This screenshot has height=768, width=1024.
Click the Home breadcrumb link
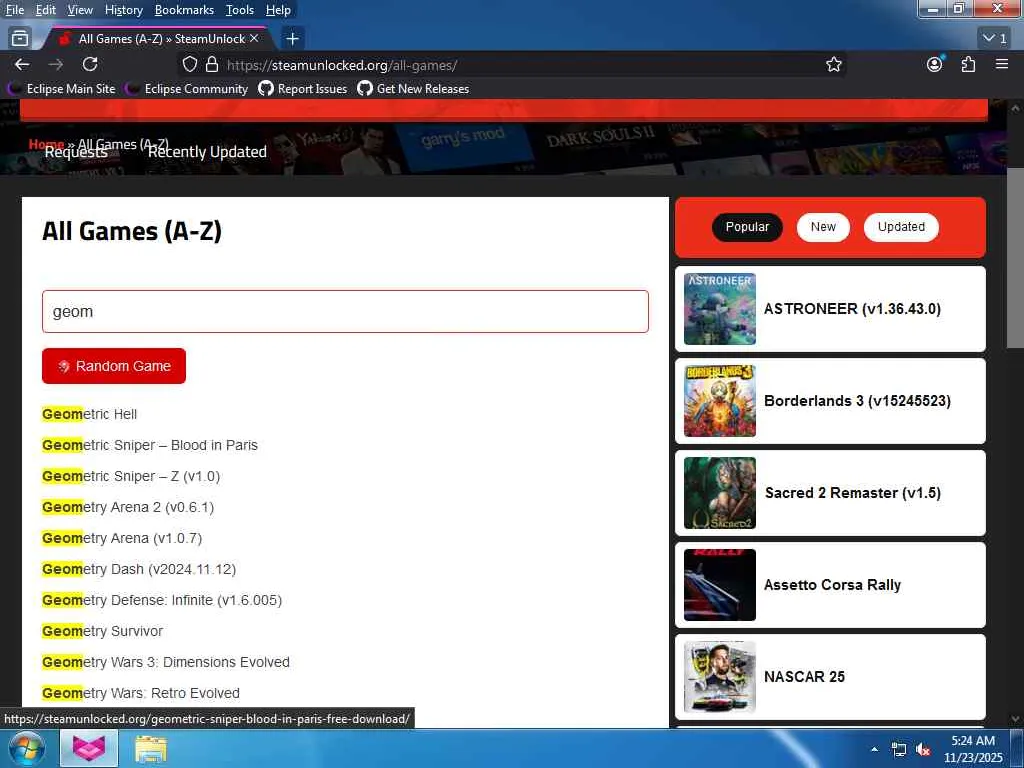tap(46, 144)
